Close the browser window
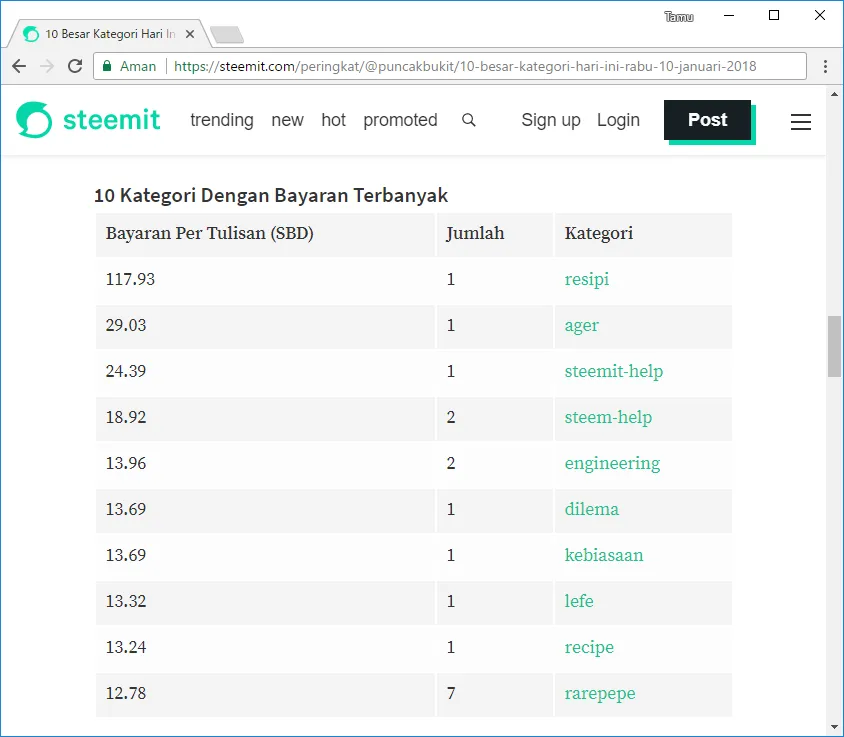Image resolution: width=844 pixels, height=737 pixels. (820, 16)
